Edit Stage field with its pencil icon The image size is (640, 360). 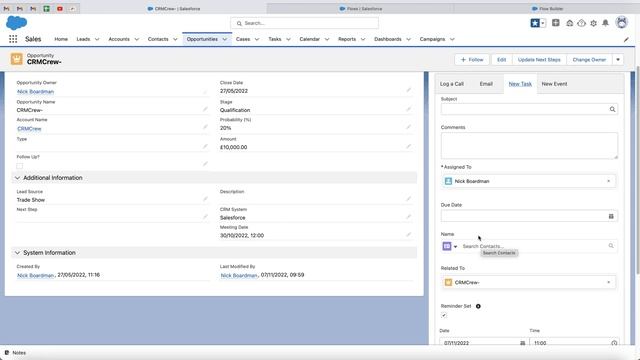coord(408,109)
